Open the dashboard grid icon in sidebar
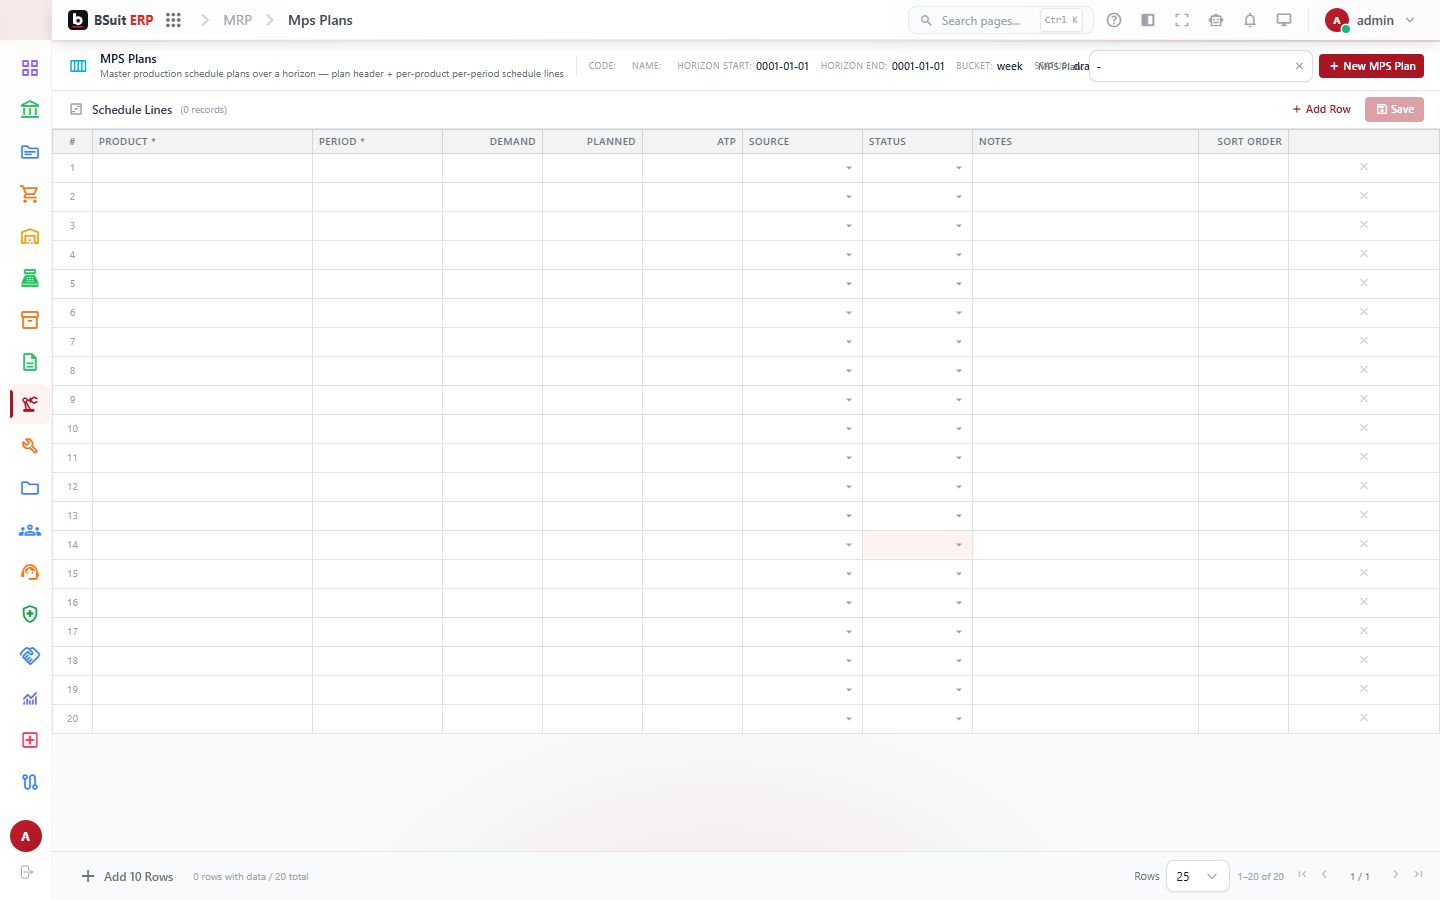Viewport: 1440px width, 900px height. click(x=30, y=68)
